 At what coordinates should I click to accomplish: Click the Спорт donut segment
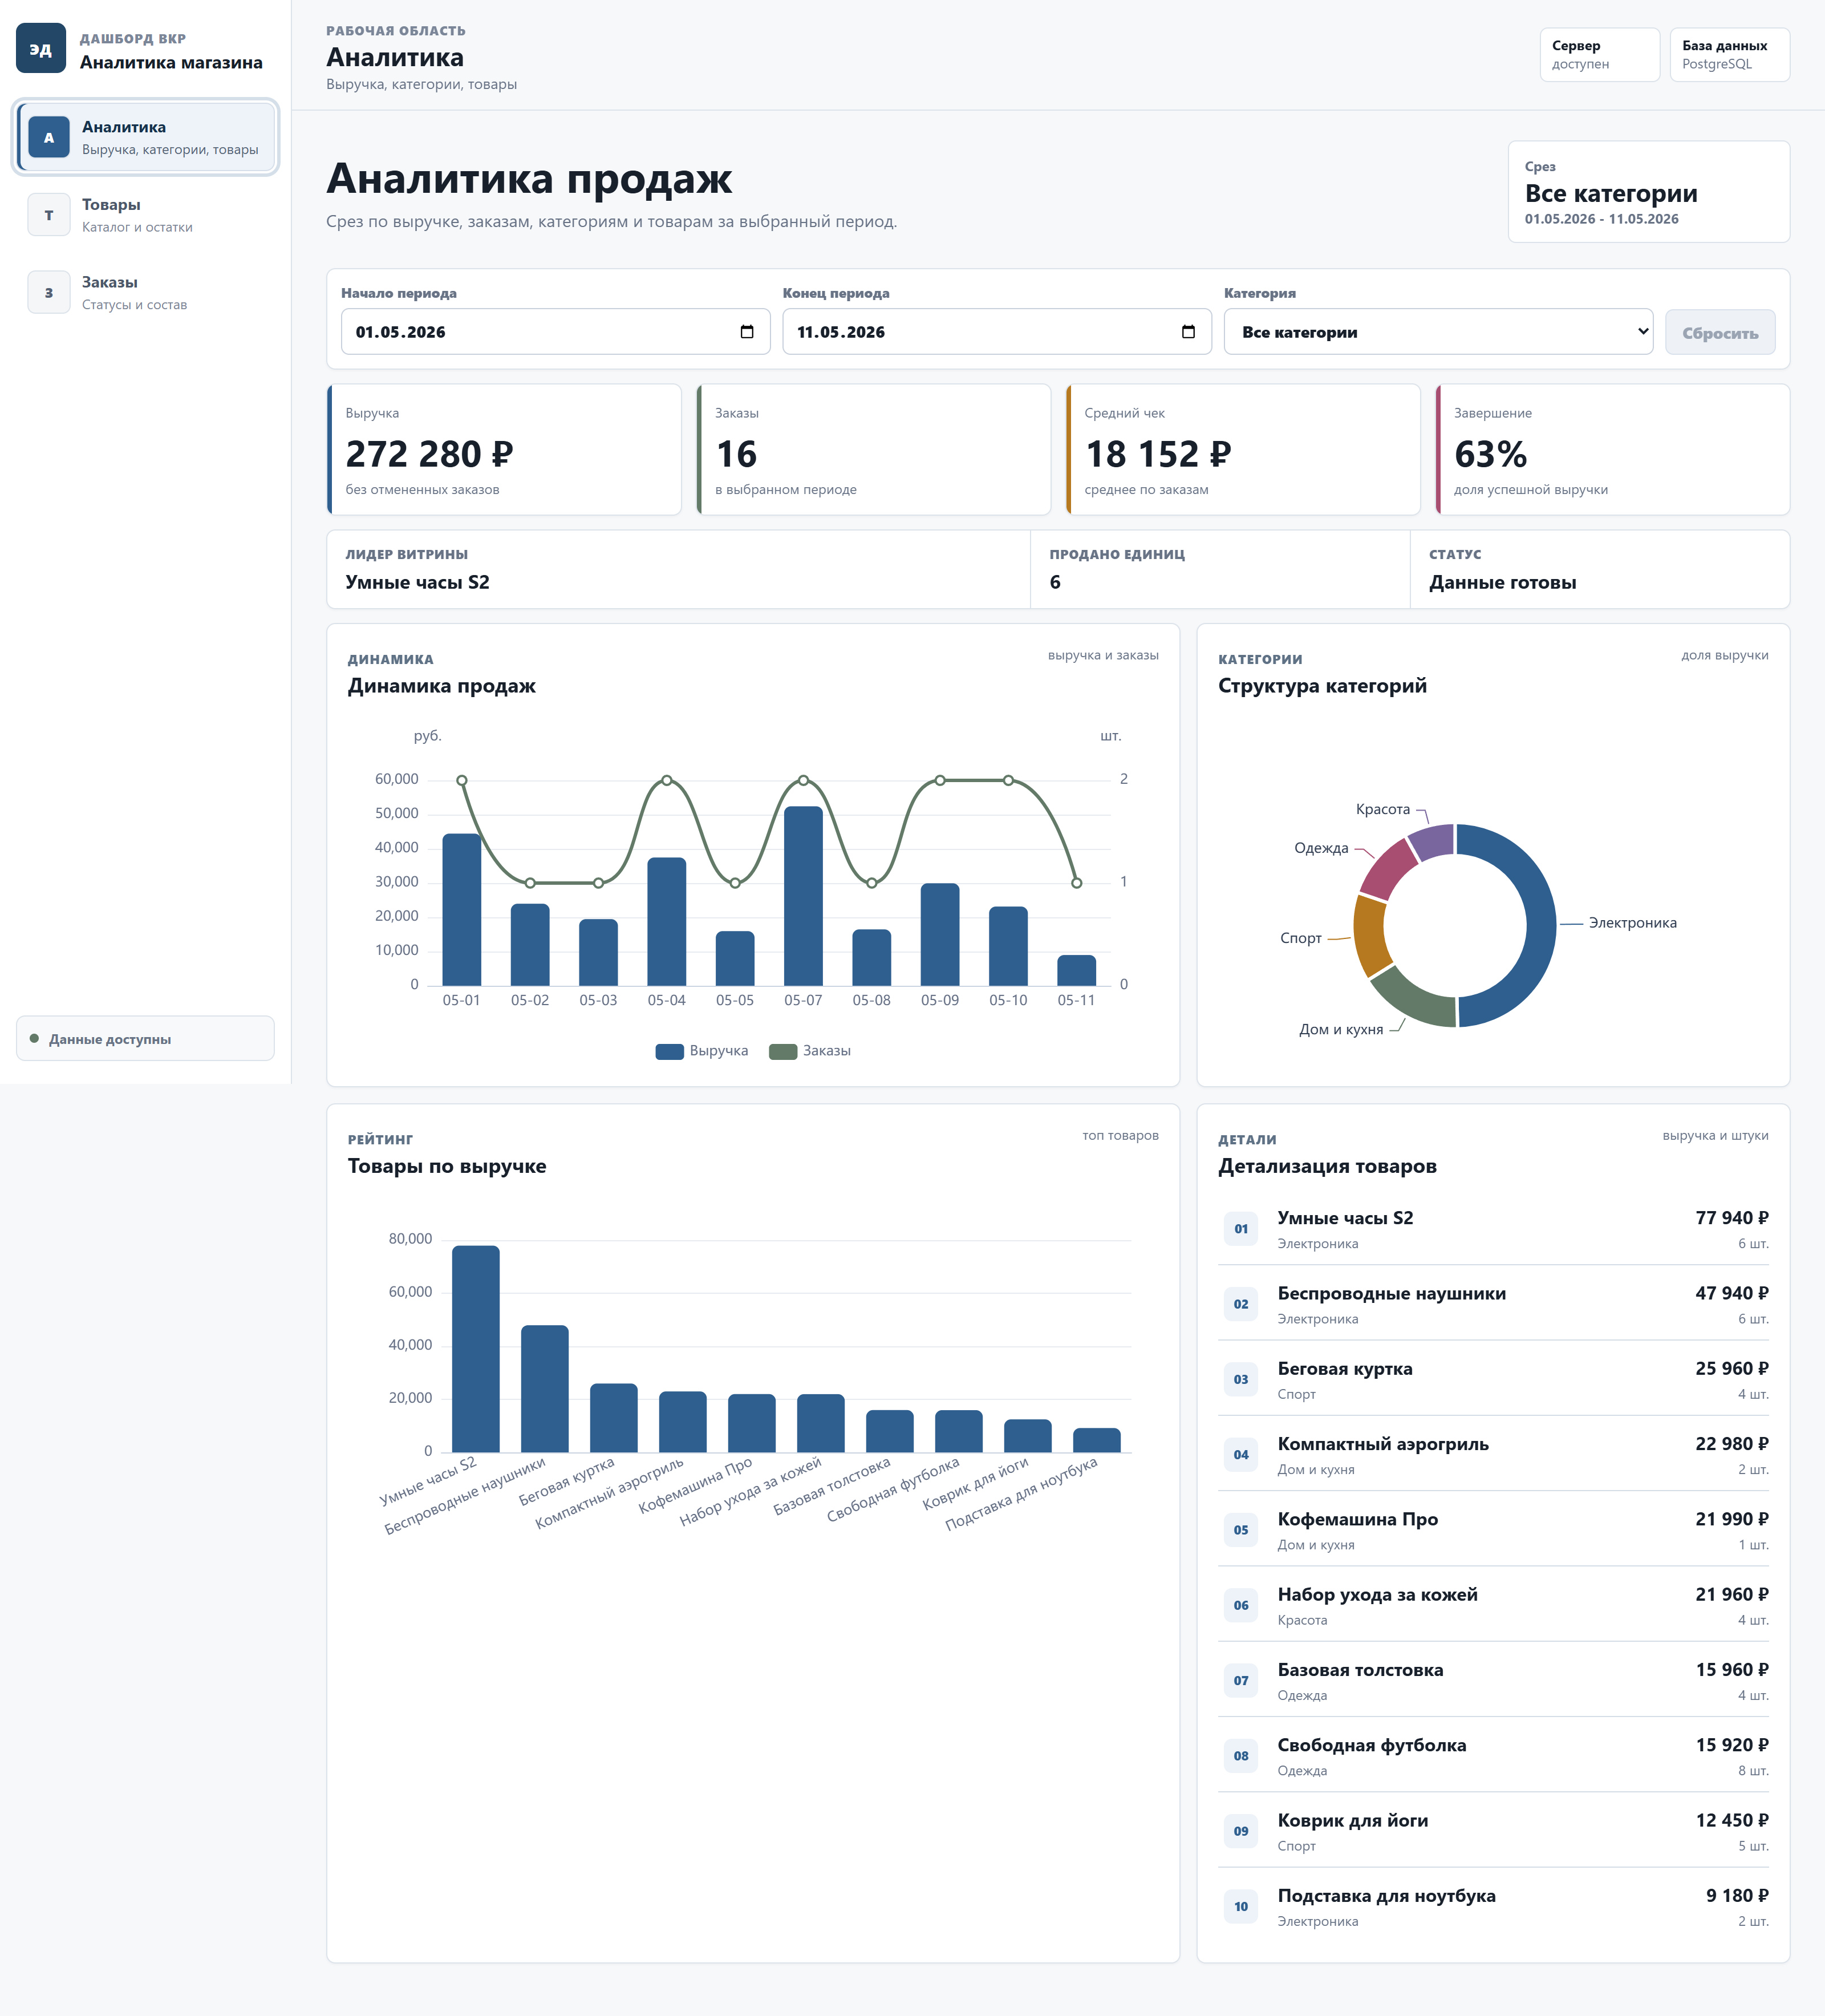(x=1369, y=935)
